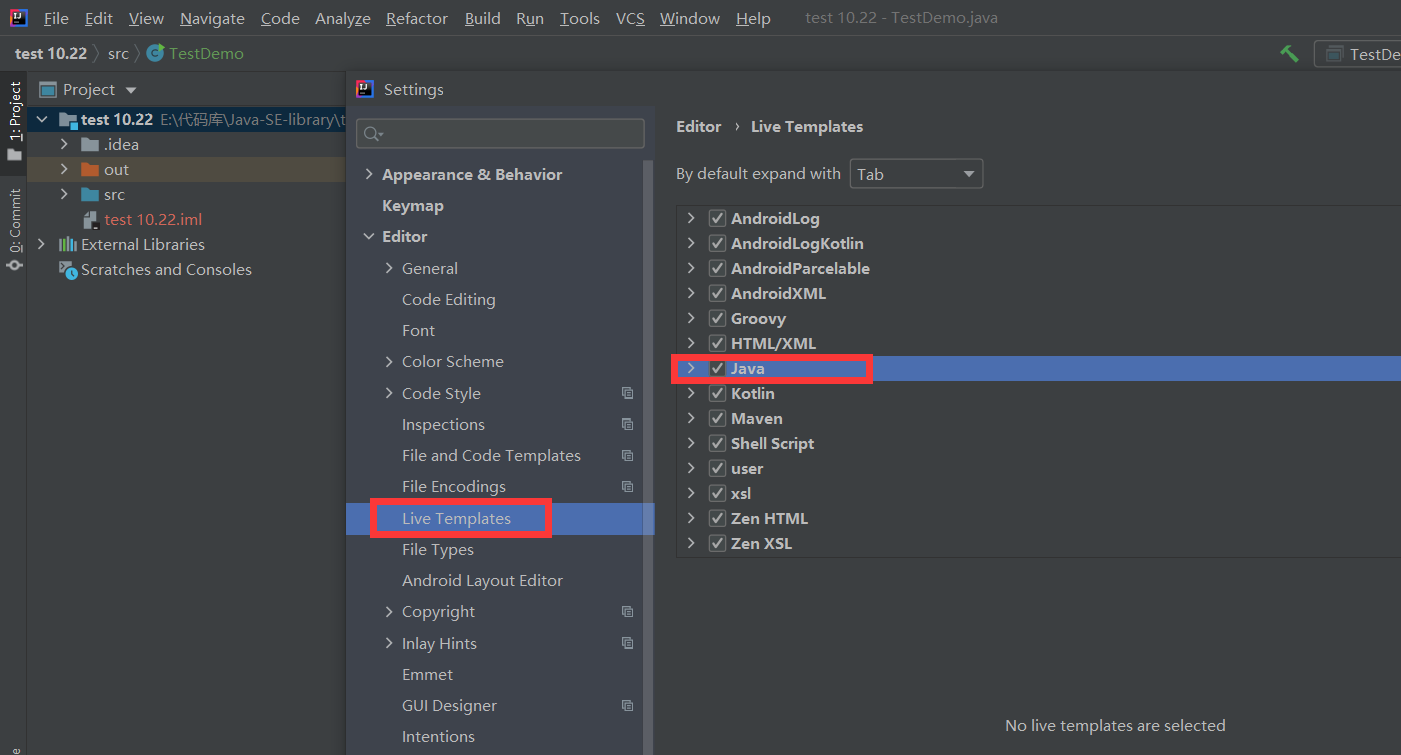
Task: Uncheck the AndroidLogKotlin template group
Action: 717,243
